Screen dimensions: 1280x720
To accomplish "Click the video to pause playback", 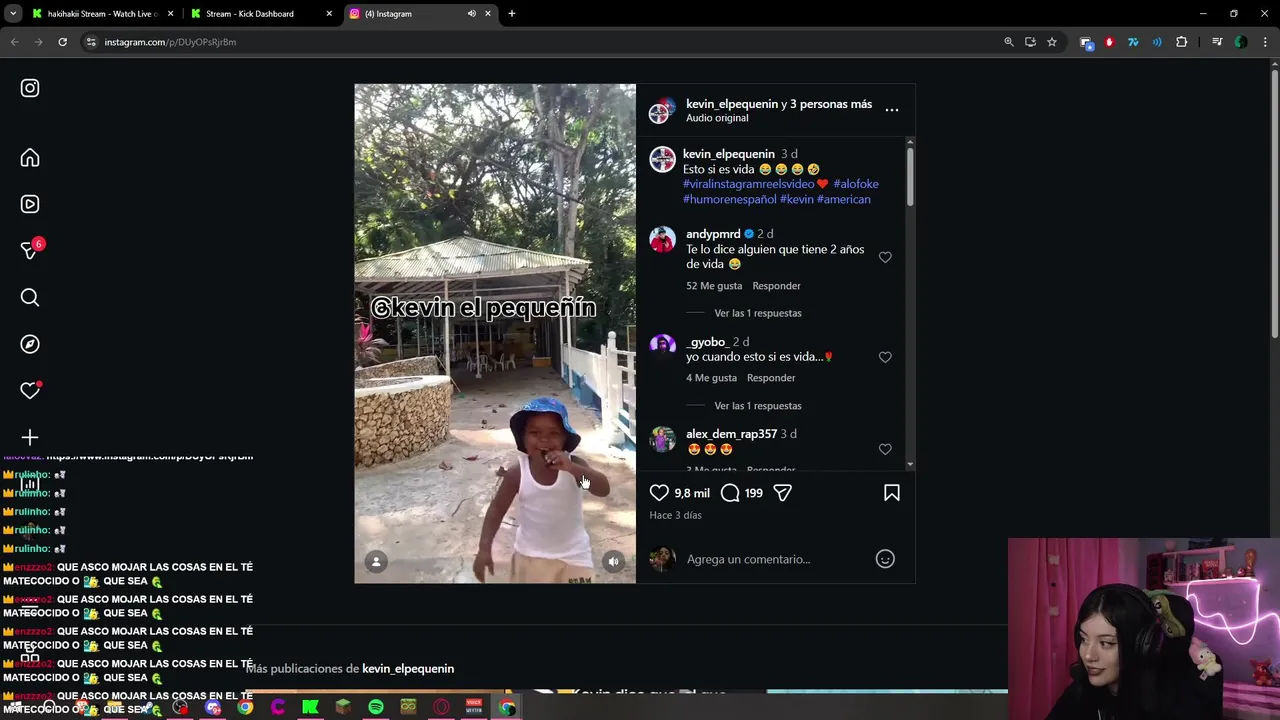I will click(494, 333).
